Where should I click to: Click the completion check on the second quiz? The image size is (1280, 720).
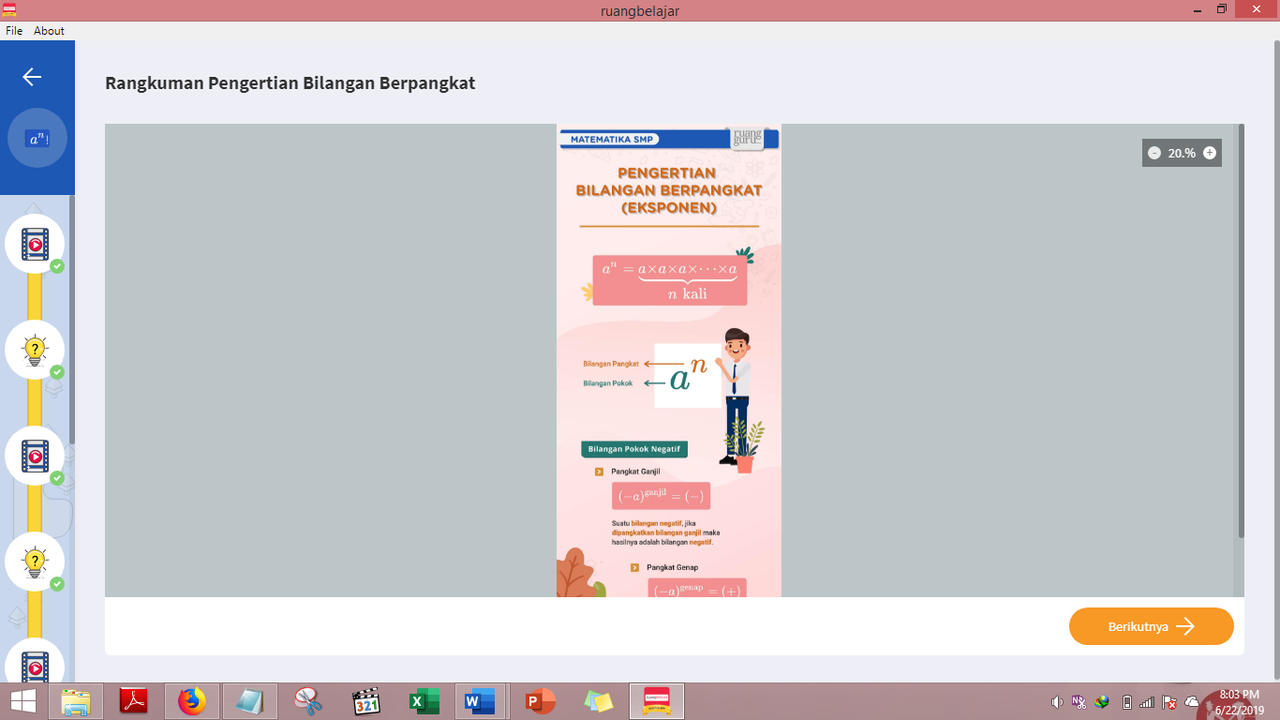pos(56,584)
